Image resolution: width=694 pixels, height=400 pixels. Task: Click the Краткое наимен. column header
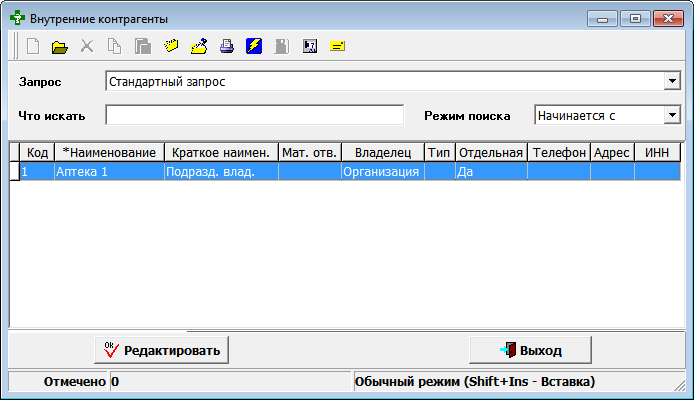coord(221,153)
